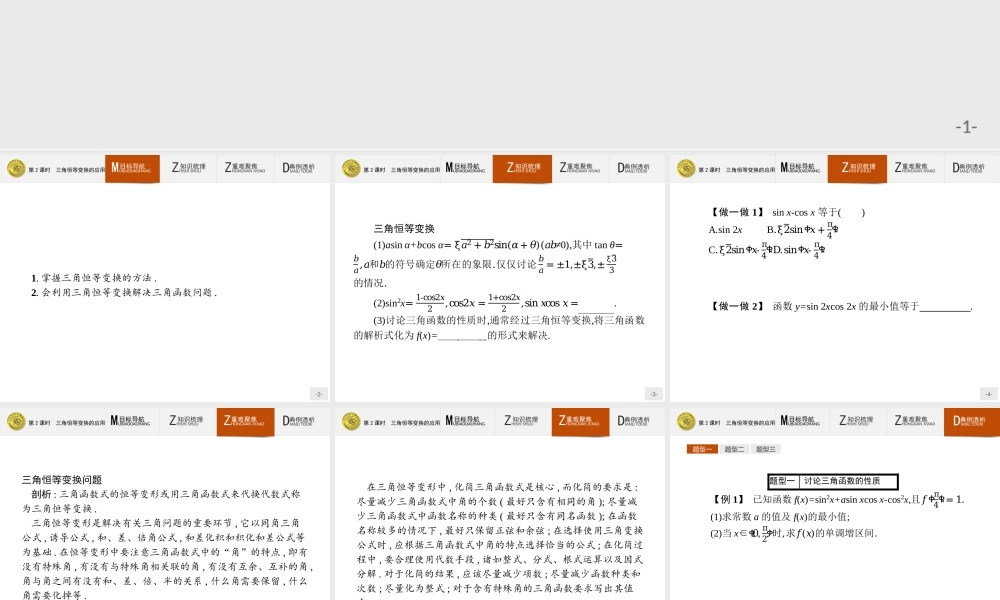Screen dimensions: 1000x600
Task: Open the 题型三 tab
Action: [x=766, y=451]
